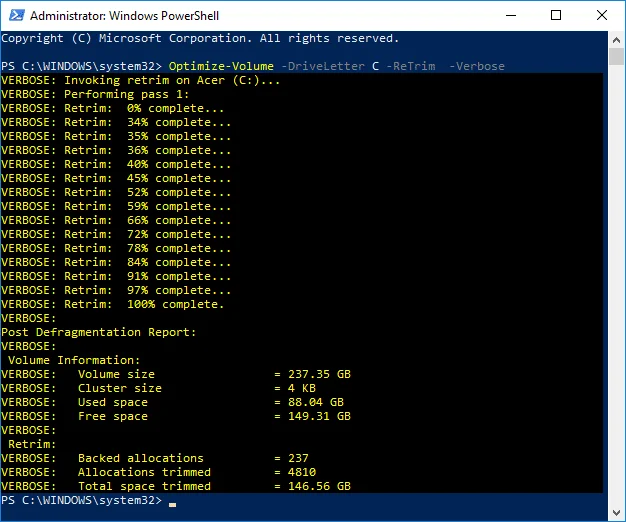Click the Total space trimmed value 146.56 GB
Image resolution: width=626 pixels, height=522 pixels.
tap(319, 486)
